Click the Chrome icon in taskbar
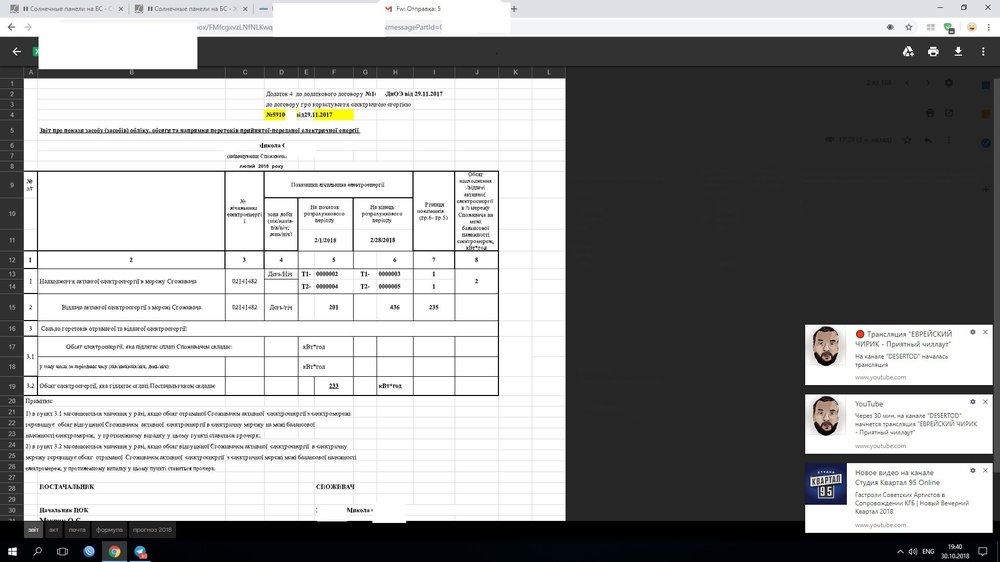 coord(115,551)
